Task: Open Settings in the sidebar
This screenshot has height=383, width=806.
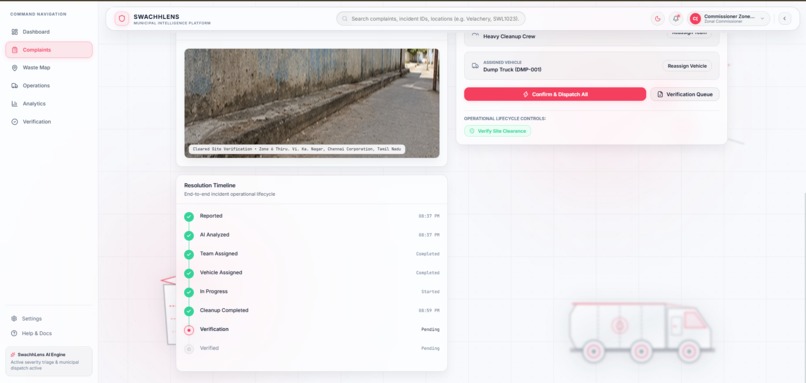Action: pyautogui.click(x=49, y=319)
